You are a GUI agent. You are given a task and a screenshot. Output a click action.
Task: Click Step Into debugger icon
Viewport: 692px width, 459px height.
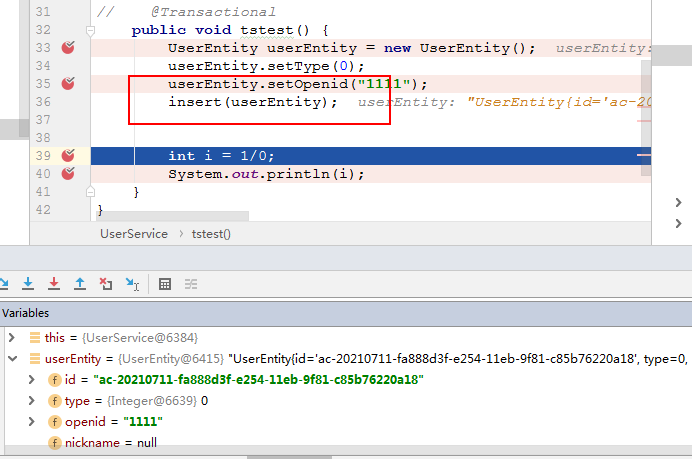(28, 284)
